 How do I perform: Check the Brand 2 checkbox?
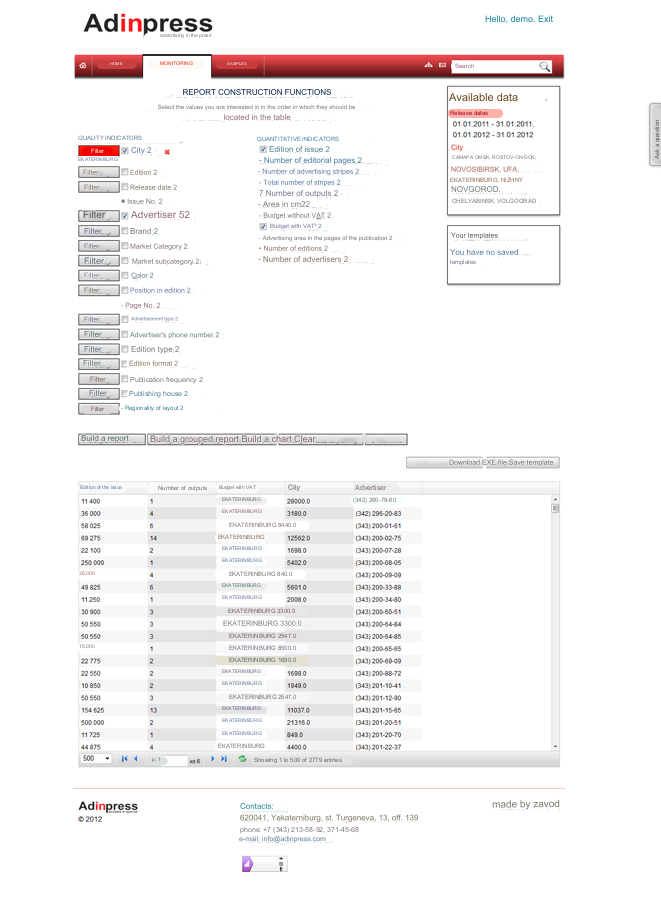[125, 231]
